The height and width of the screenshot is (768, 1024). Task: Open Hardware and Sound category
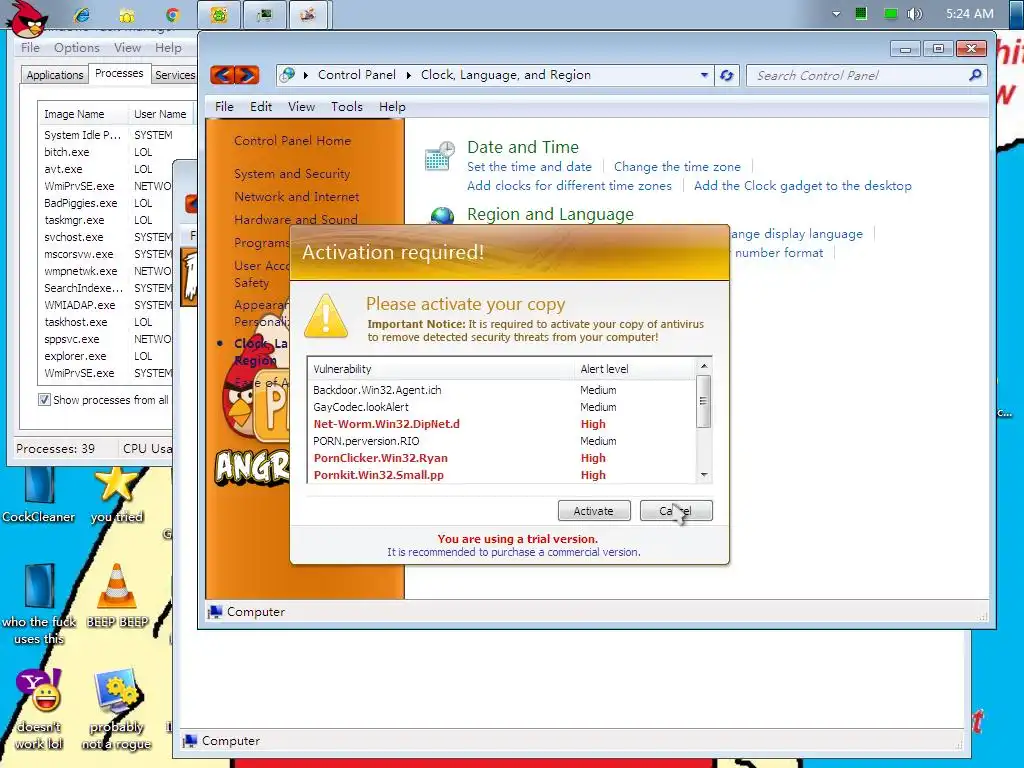pyautogui.click(x=296, y=219)
